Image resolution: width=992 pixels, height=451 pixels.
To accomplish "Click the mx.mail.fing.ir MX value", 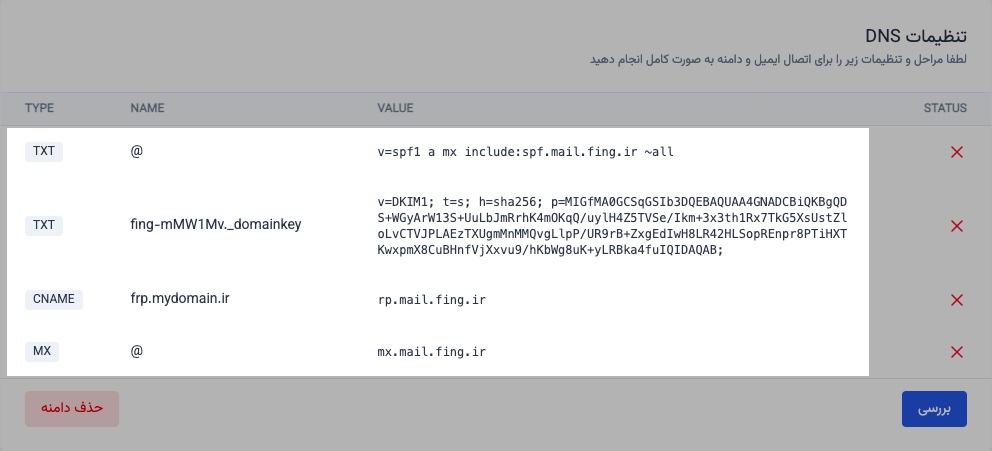I will coord(431,353).
